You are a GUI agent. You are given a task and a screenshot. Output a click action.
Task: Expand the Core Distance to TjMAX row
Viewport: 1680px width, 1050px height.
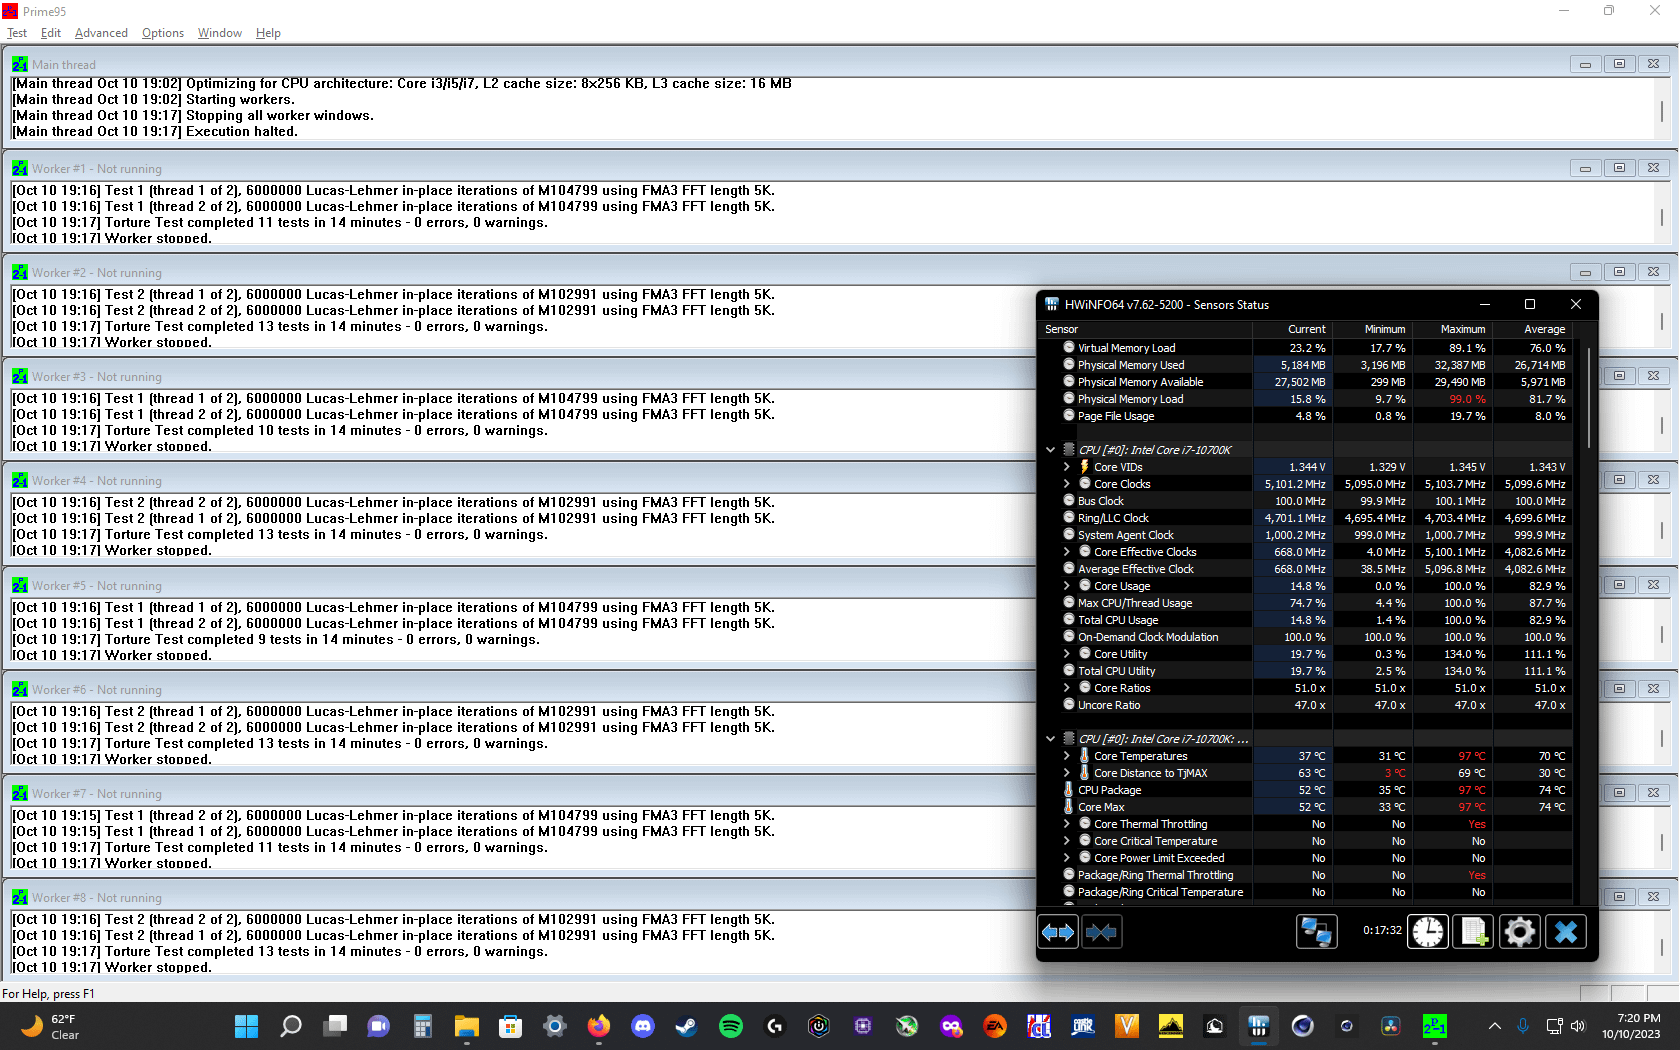click(x=1066, y=773)
